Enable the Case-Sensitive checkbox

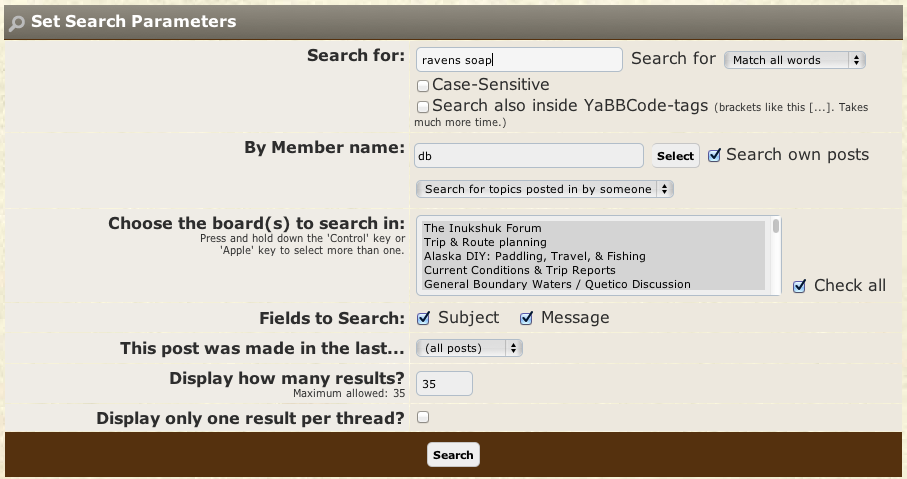click(423, 87)
